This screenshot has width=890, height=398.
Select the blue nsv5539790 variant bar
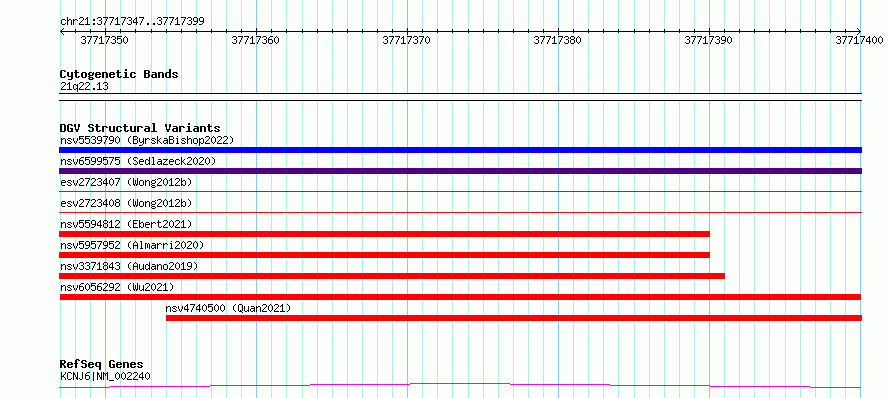tap(460, 150)
